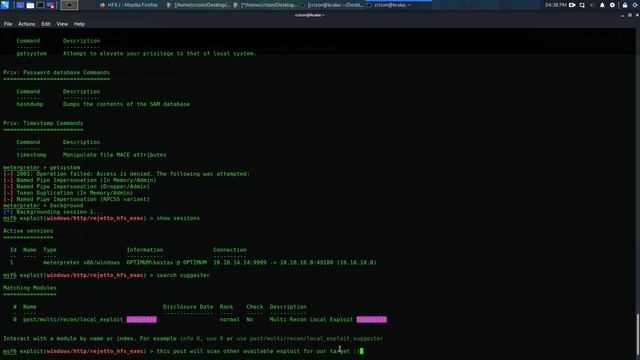Click the blue desktop launcher in the panel
The width and height of the screenshot is (640, 360).
coord(20,5)
